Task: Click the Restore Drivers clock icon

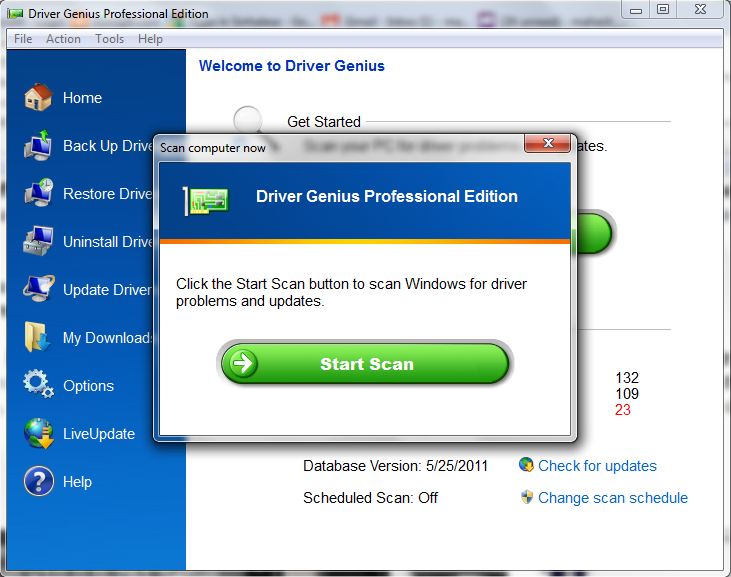Action: click(38, 193)
